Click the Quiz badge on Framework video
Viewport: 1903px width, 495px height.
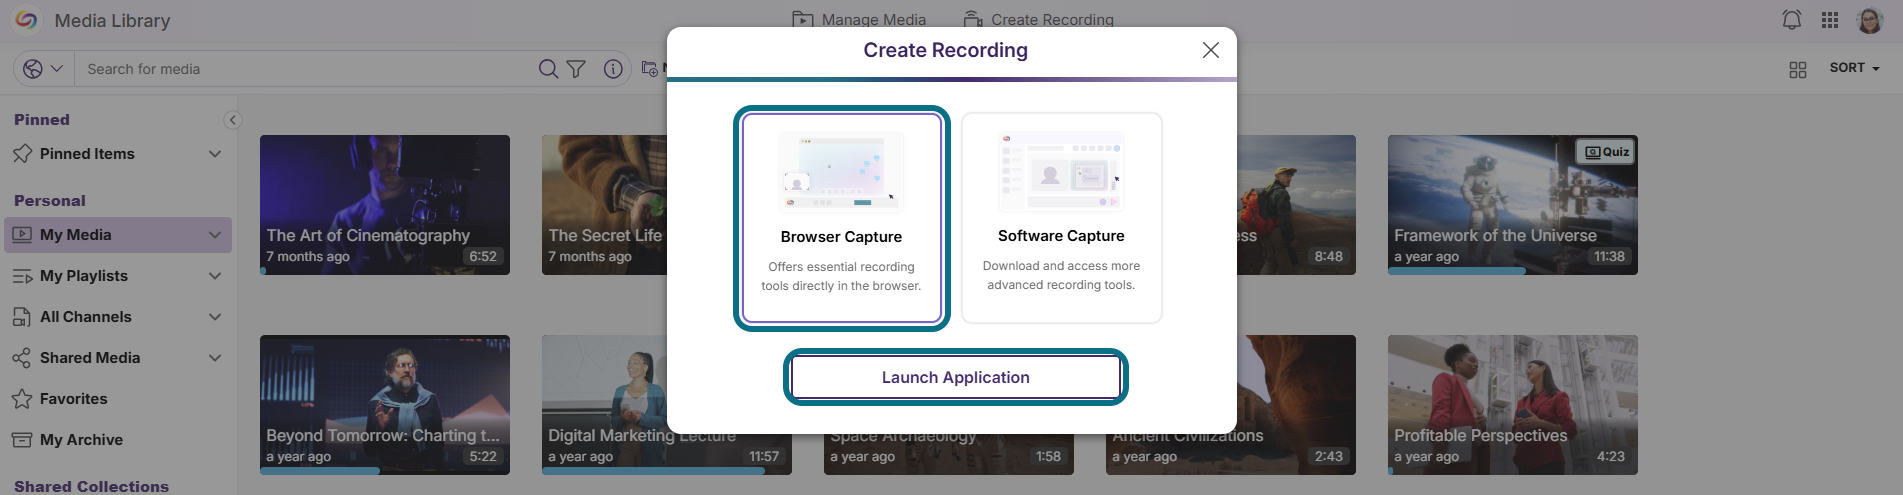[x=1607, y=152]
